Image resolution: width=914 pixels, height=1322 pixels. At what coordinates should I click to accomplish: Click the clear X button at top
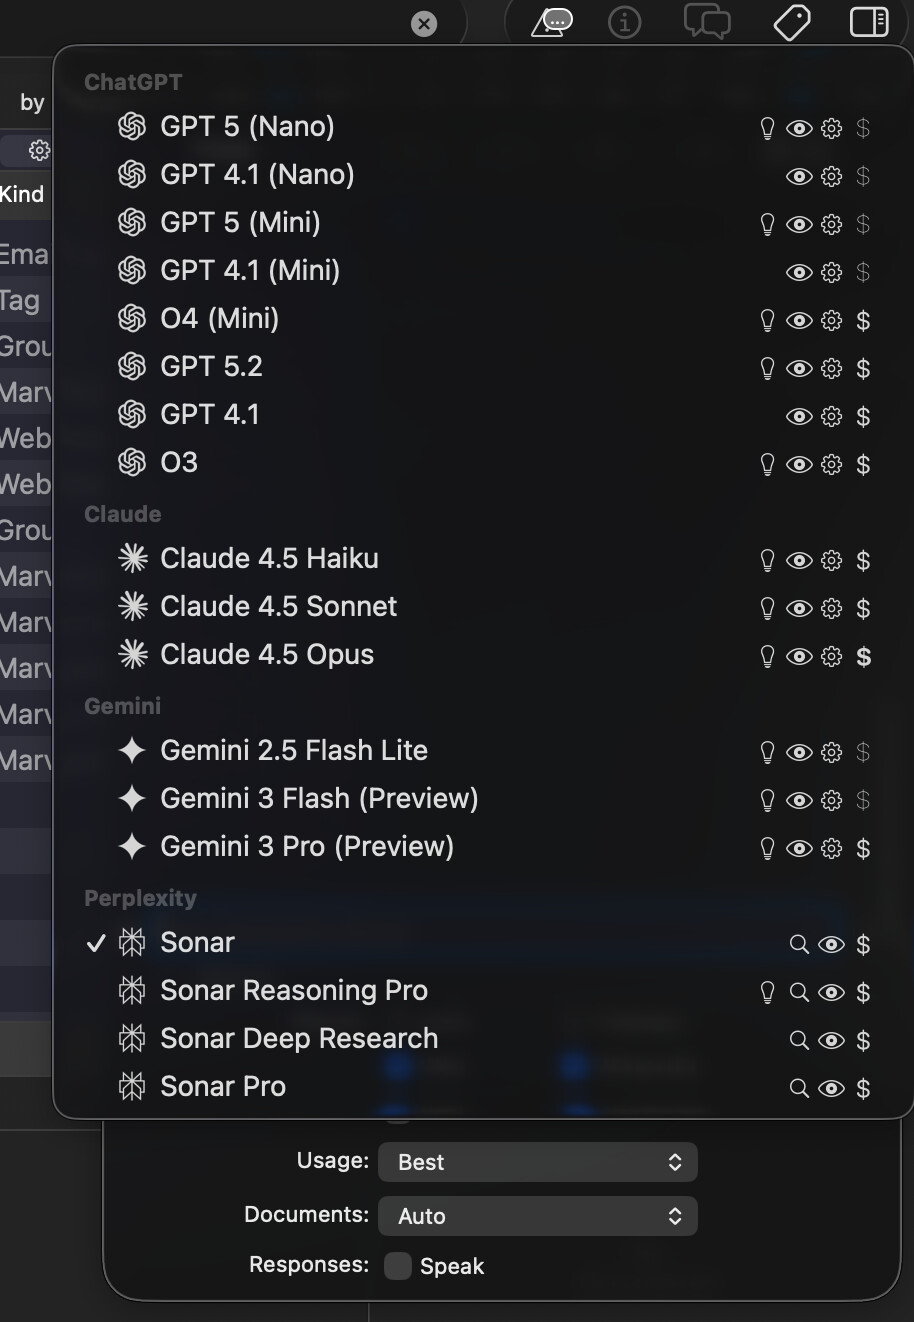click(424, 24)
